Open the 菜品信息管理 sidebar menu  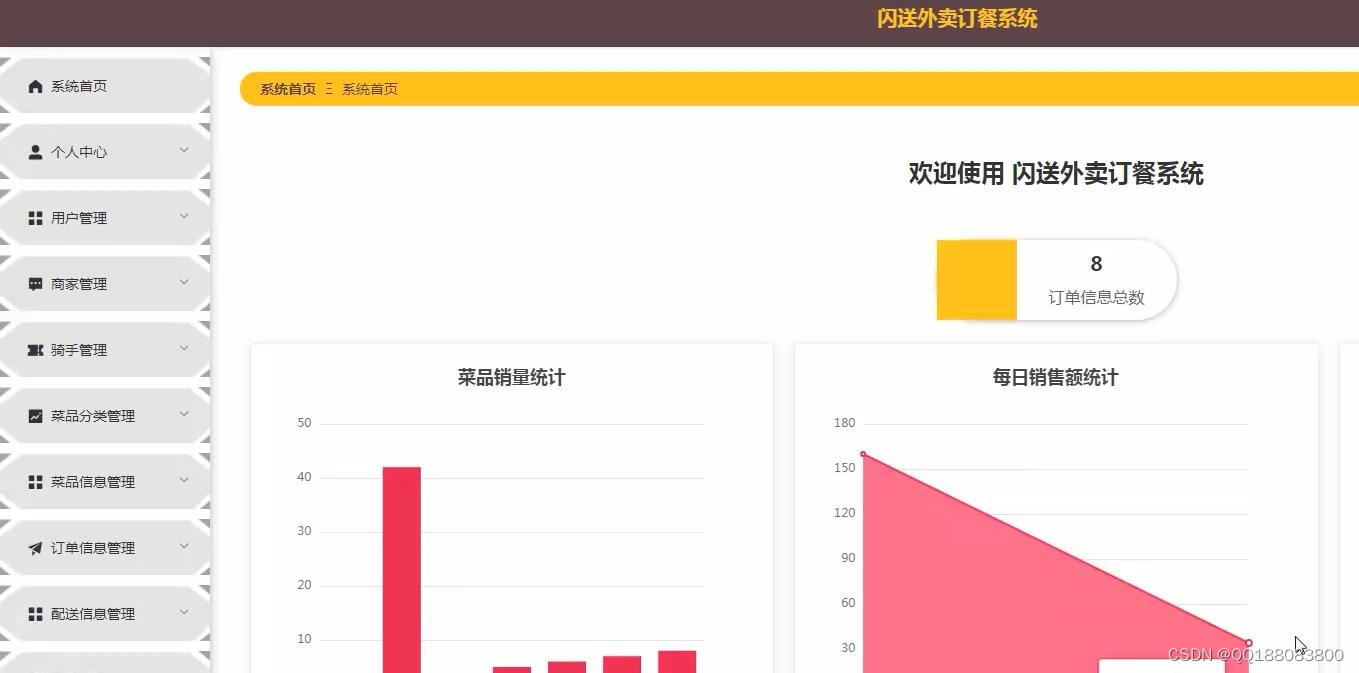(x=105, y=482)
